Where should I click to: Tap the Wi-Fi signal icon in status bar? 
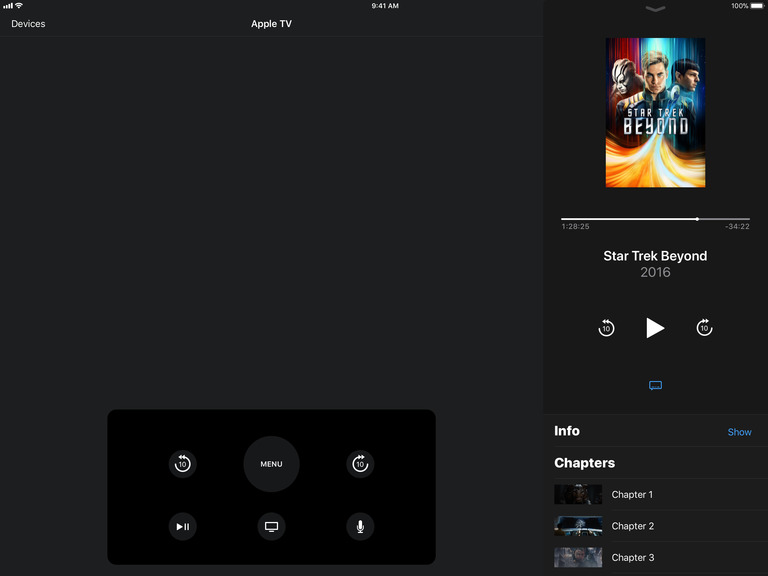tap(19, 5)
